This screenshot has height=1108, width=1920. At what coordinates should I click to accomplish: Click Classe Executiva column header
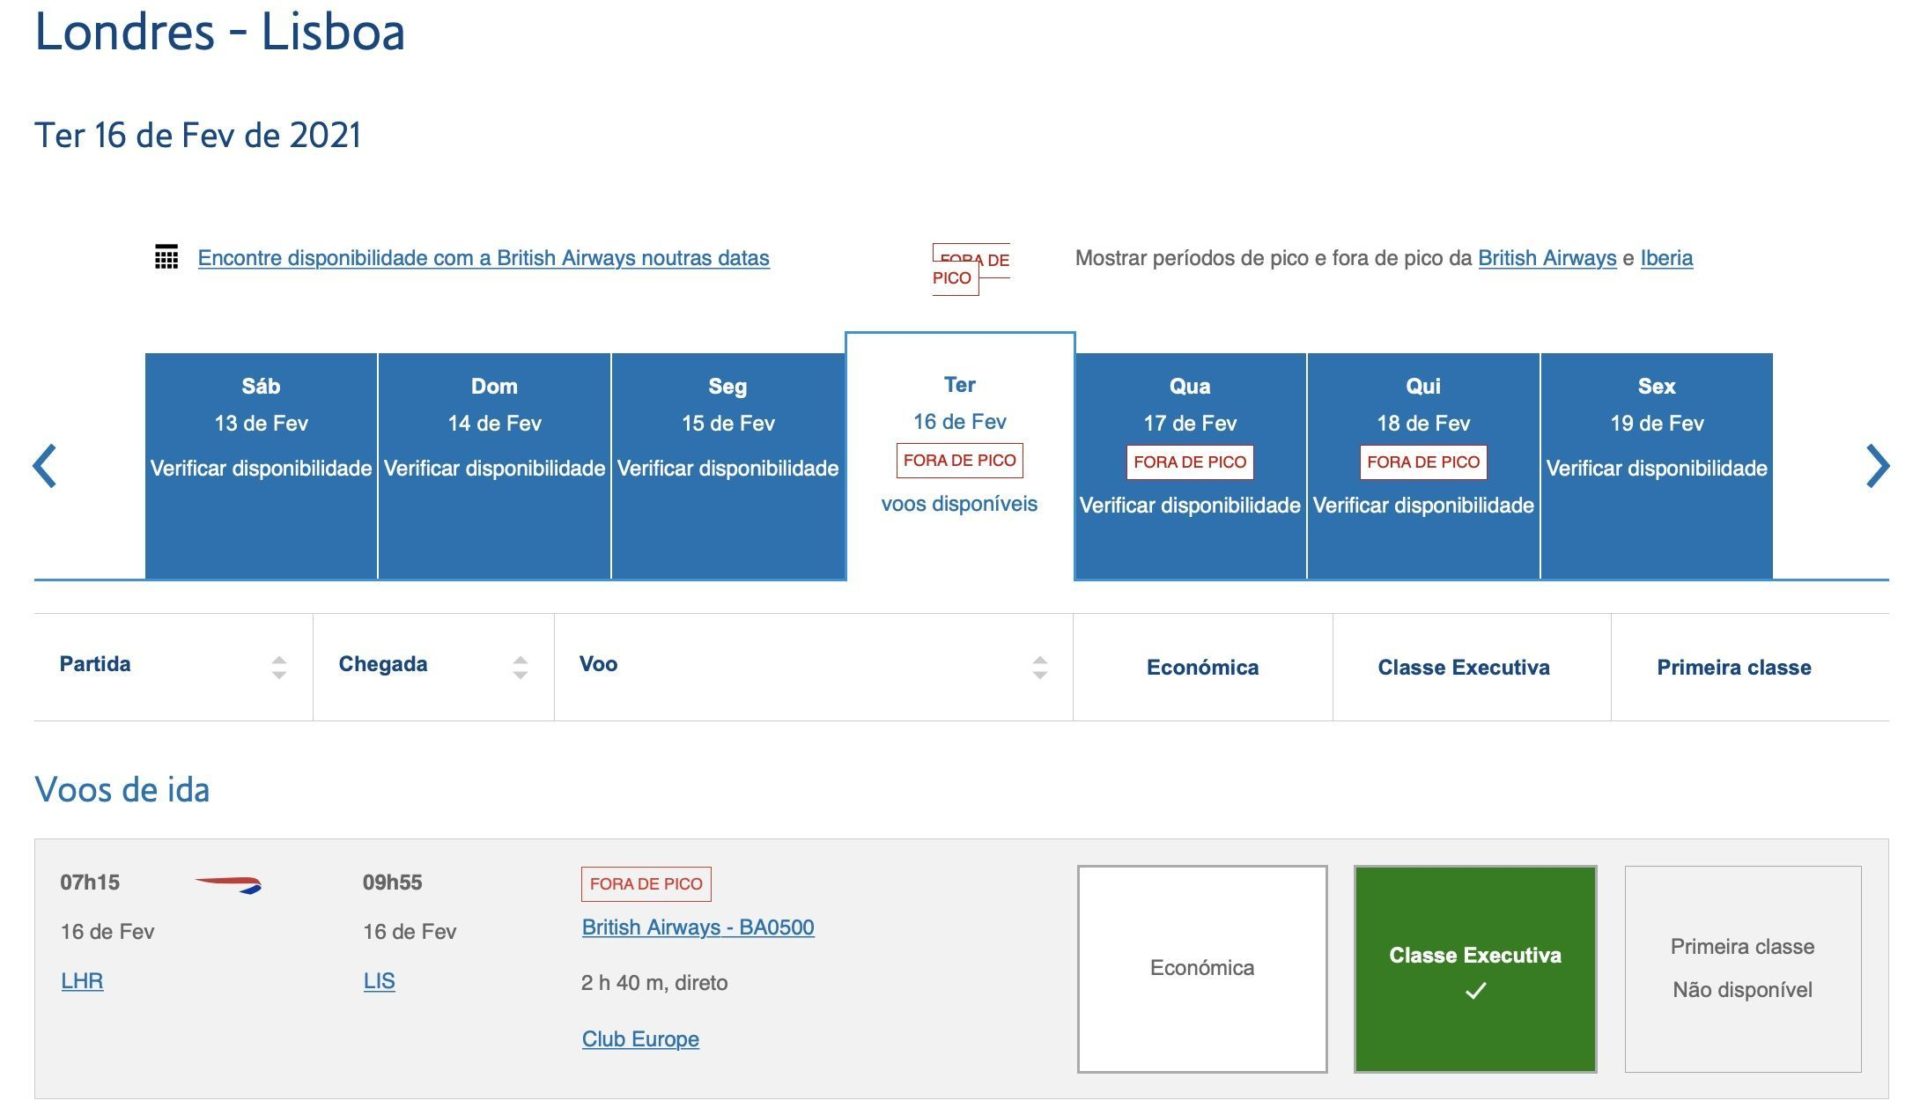(x=1463, y=667)
